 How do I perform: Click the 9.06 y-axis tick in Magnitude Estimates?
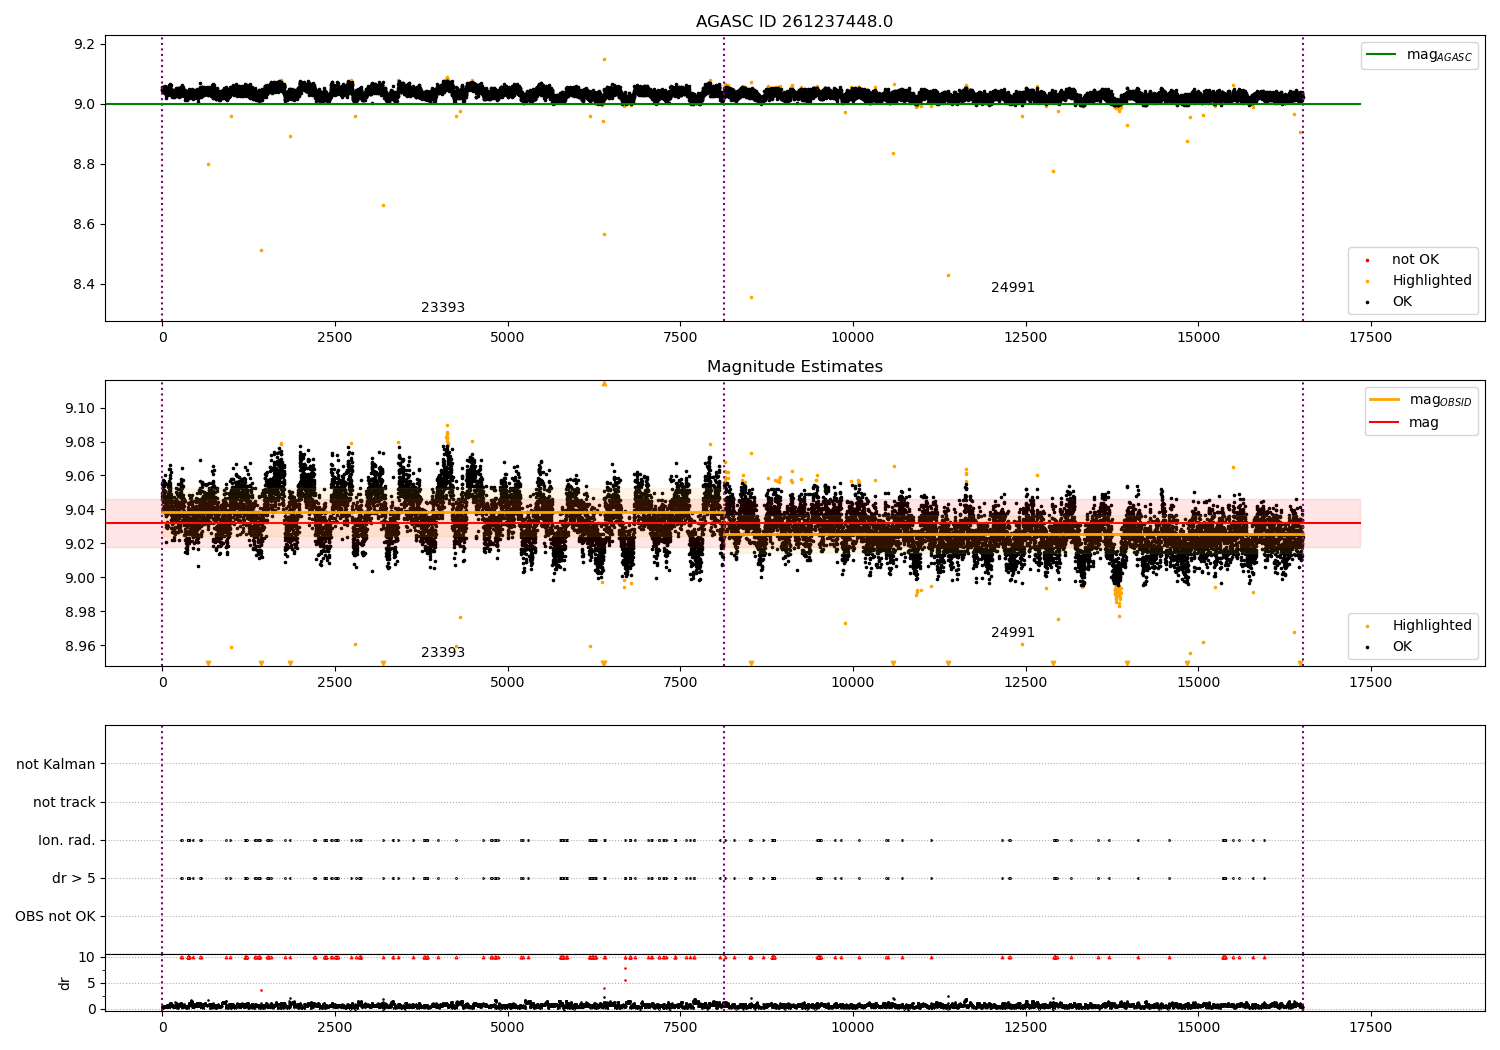(x=80, y=477)
